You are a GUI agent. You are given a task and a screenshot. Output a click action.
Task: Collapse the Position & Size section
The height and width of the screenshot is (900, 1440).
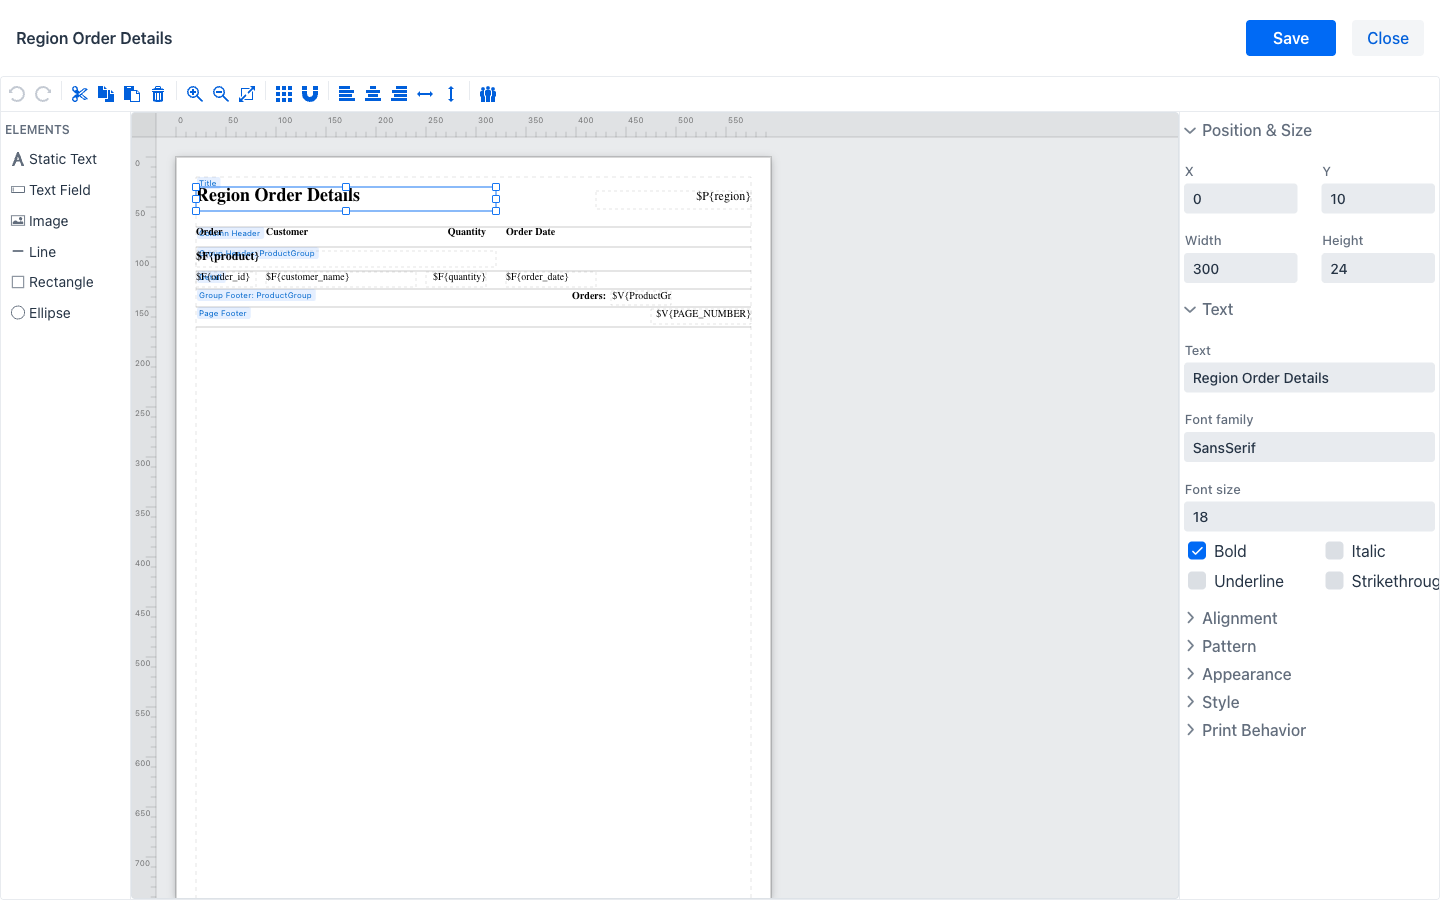1248,130
